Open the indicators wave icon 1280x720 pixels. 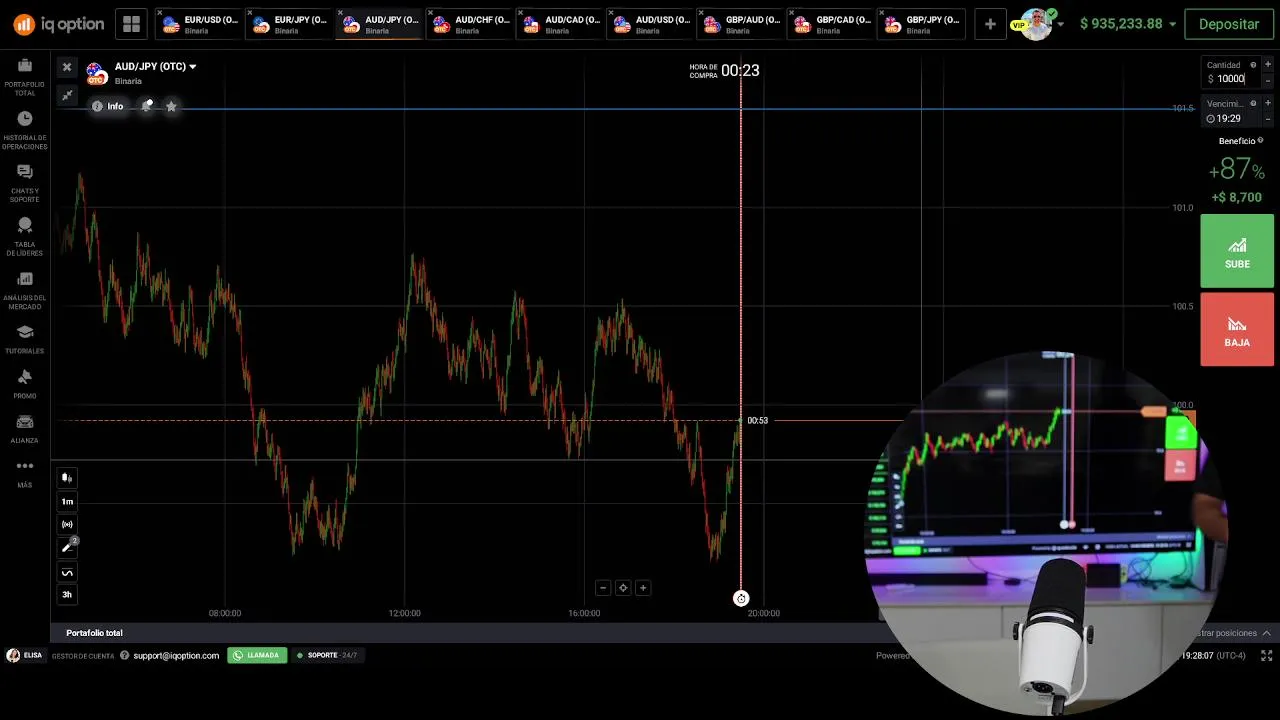(x=67, y=572)
